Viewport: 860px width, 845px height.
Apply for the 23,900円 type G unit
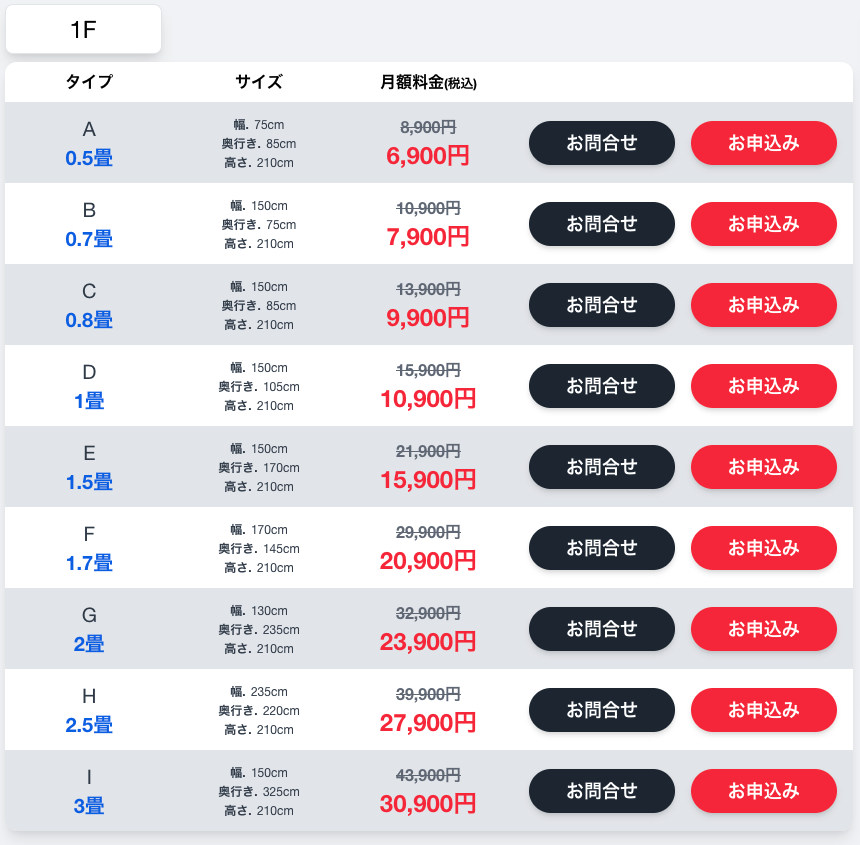click(x=763, y=628)
